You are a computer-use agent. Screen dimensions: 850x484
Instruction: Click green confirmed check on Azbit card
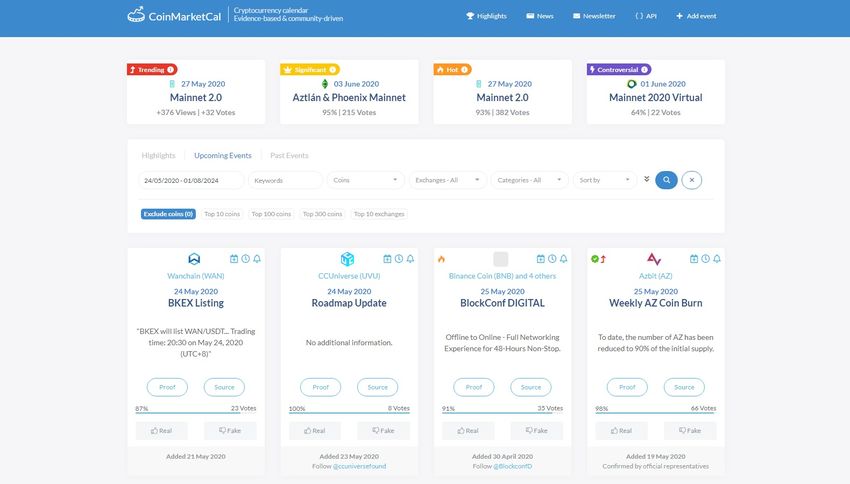tap(595, 259)
